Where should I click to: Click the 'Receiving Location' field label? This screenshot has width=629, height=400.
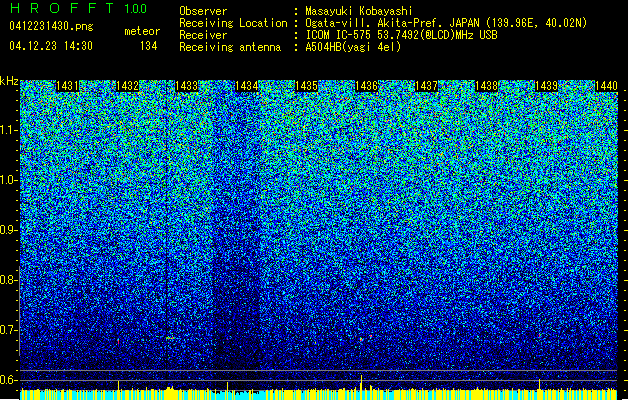(x=233, y=23)
